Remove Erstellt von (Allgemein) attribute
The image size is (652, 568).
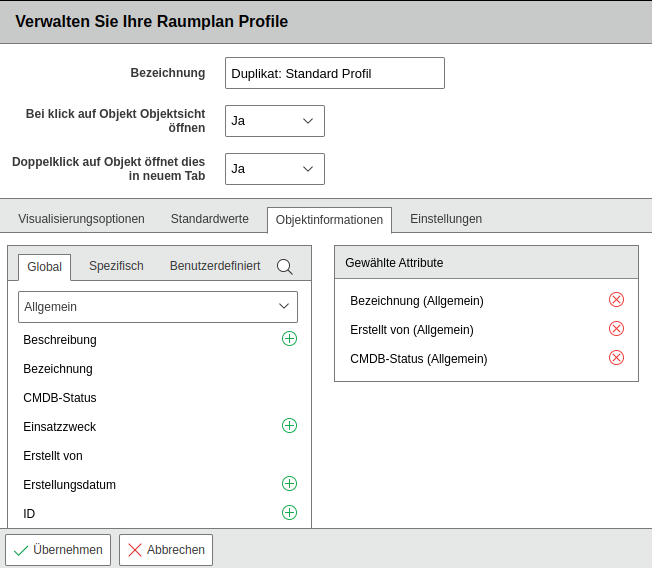(x=616, y=329)
